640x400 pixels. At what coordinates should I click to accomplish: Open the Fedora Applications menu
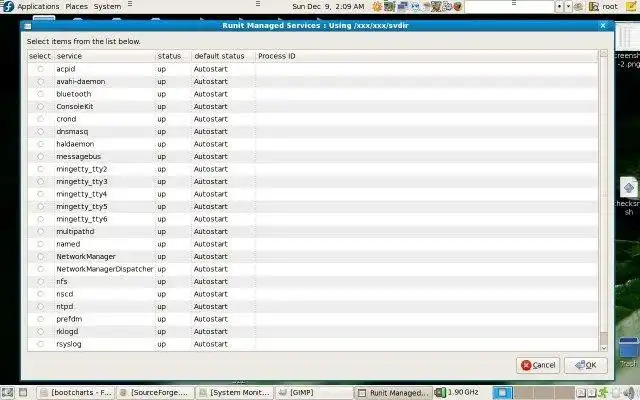(31, 7)
